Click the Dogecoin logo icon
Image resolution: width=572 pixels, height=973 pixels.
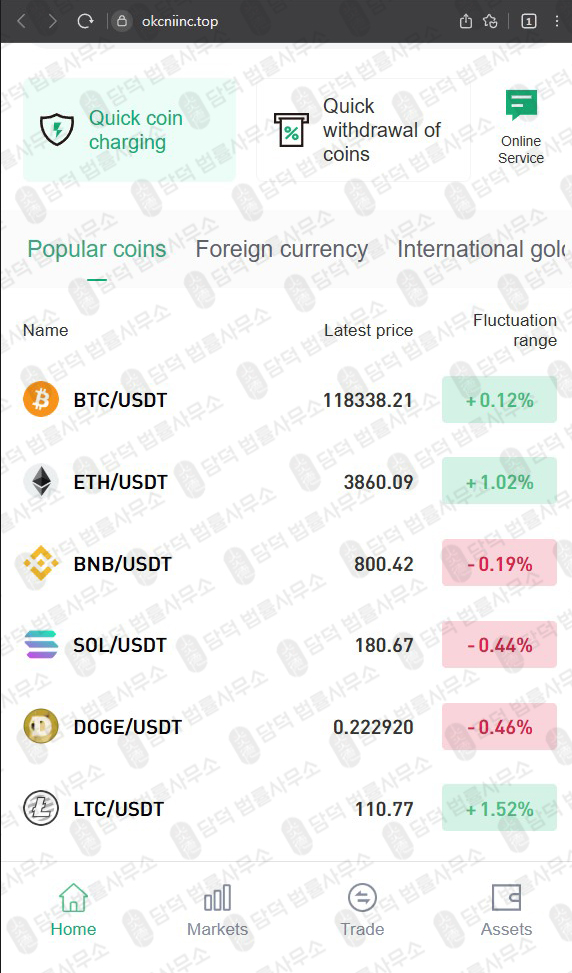[x=41, y=727]
